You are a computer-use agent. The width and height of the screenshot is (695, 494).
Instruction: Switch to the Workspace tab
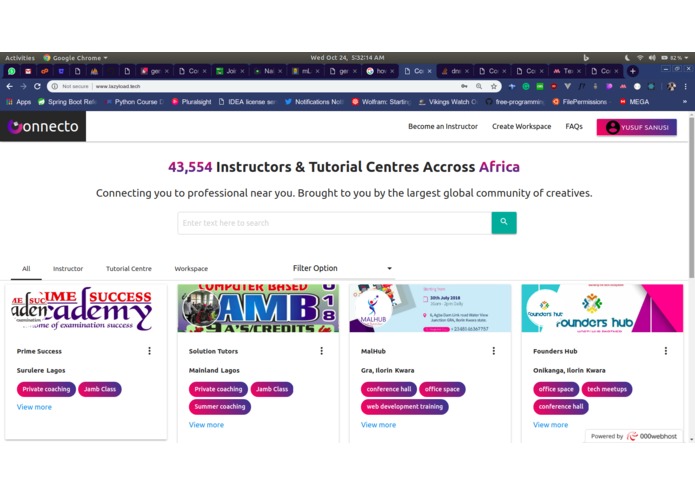[191, 268]
